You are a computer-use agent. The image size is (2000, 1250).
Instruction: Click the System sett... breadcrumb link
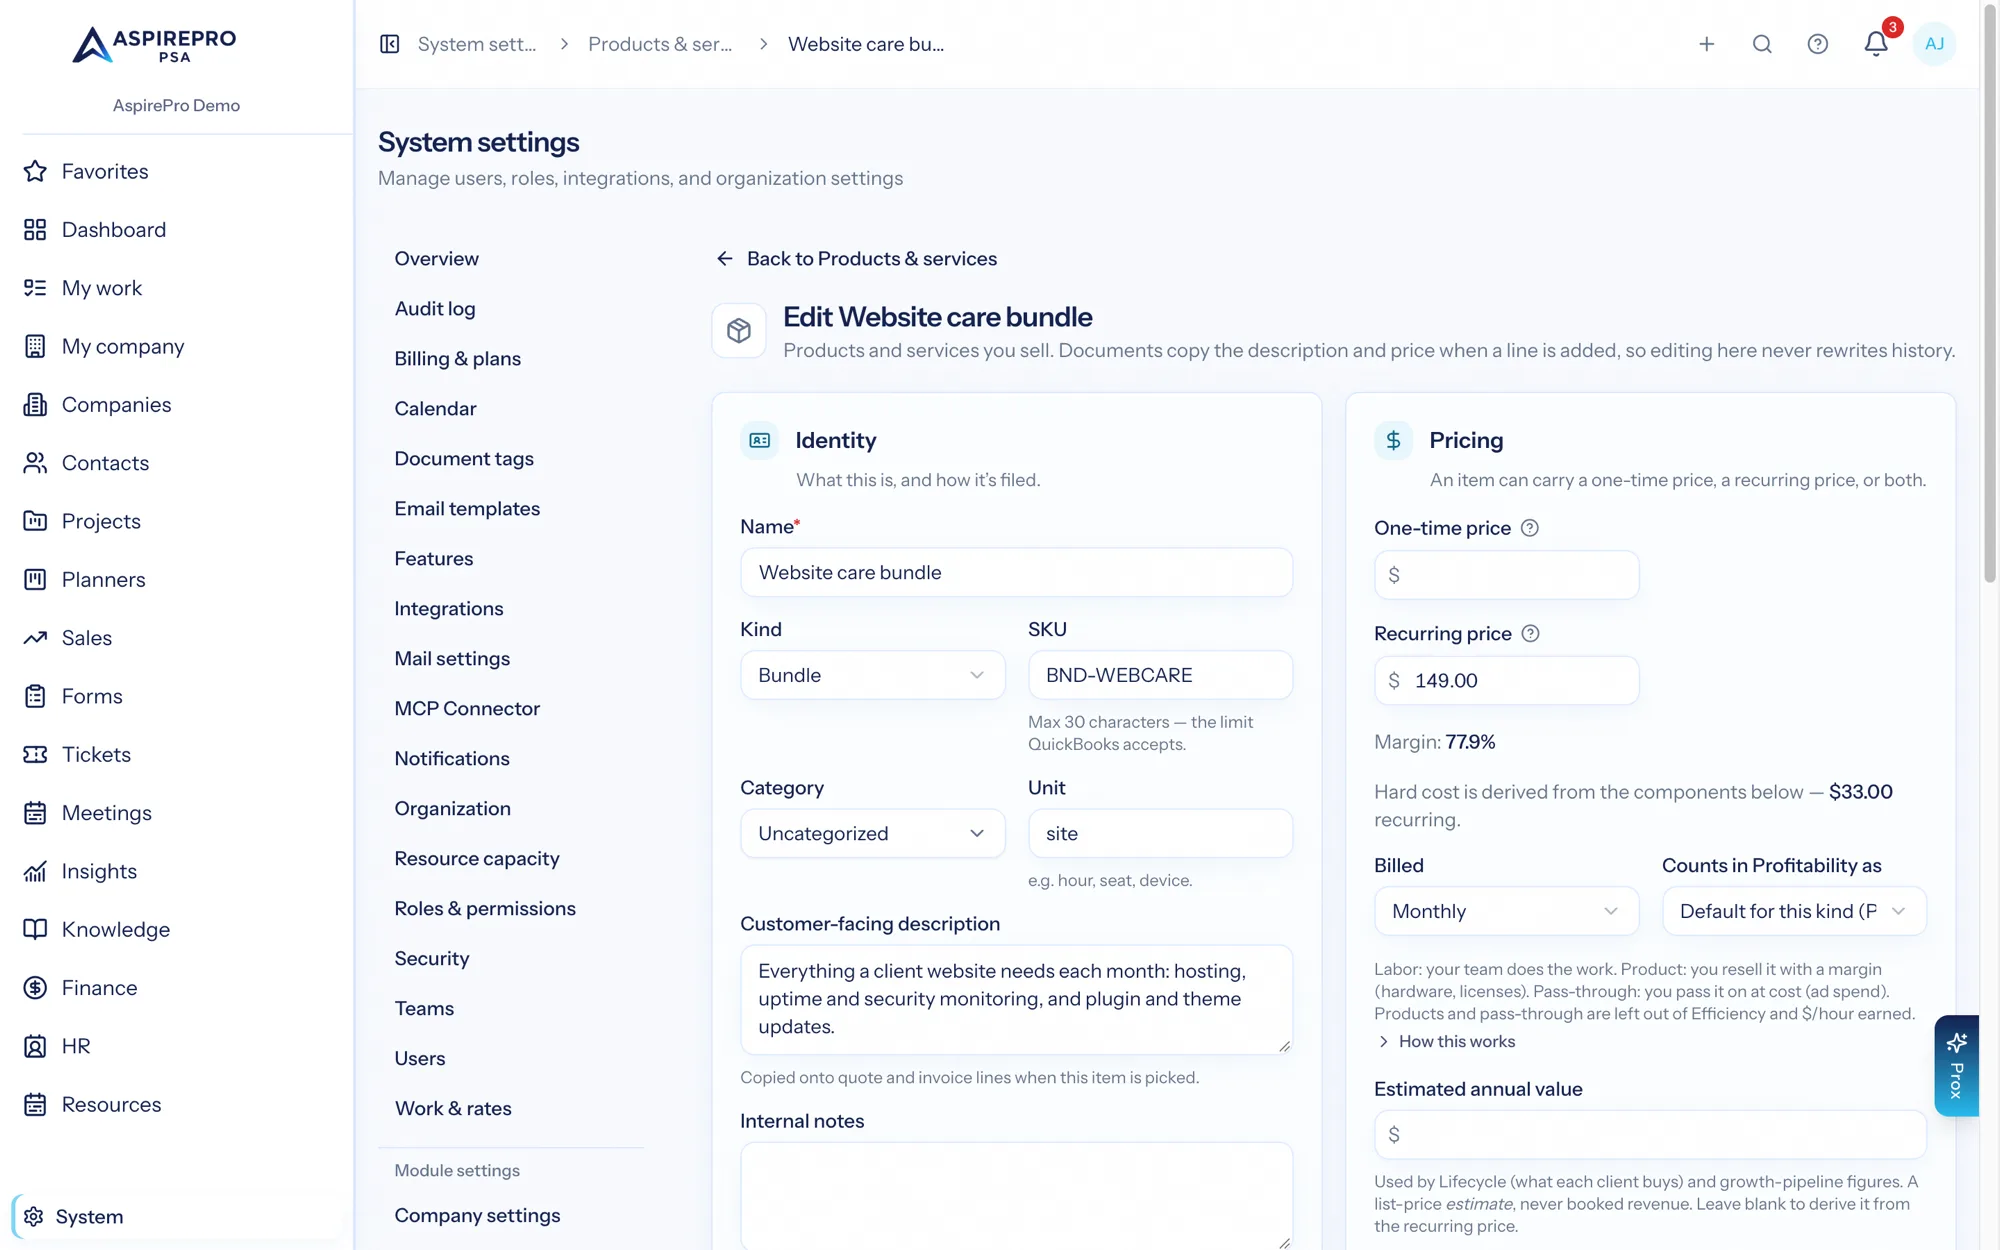477,44
